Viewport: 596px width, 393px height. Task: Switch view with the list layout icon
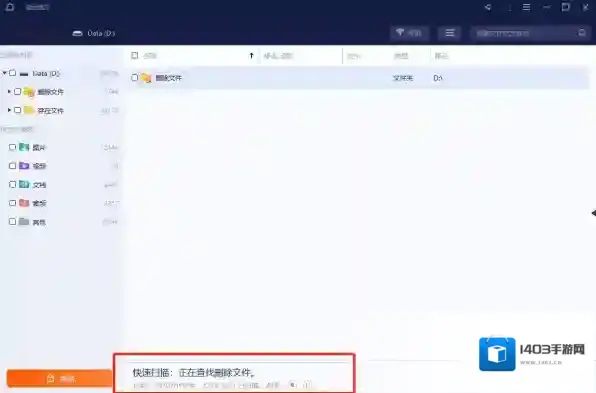point(450,33)
